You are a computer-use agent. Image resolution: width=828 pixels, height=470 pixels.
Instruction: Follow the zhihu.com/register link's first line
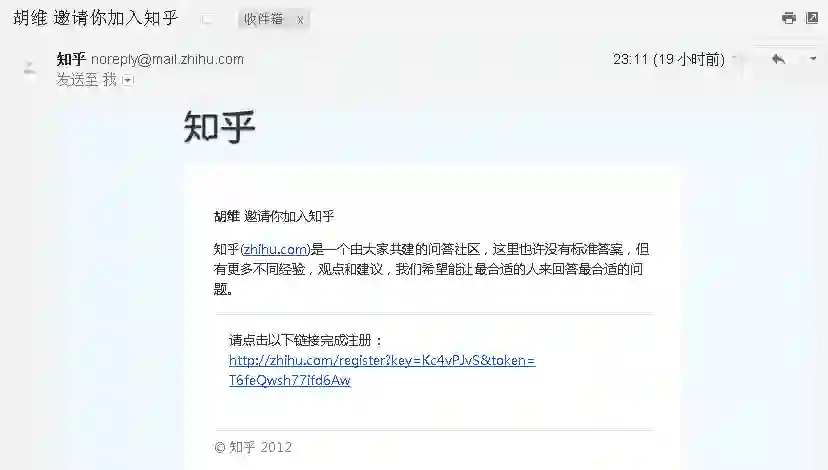pyautogui.click(x=382, y=360)
